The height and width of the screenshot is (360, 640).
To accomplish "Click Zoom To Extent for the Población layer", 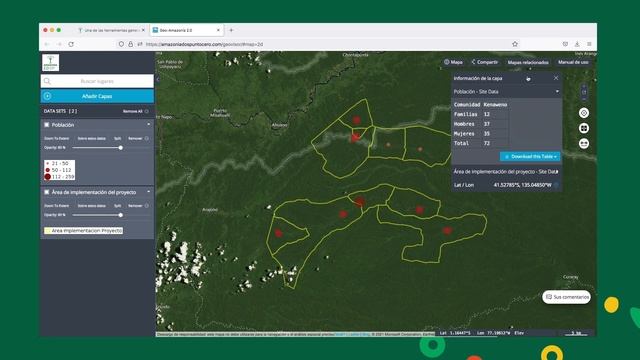I will coord(57,138).
